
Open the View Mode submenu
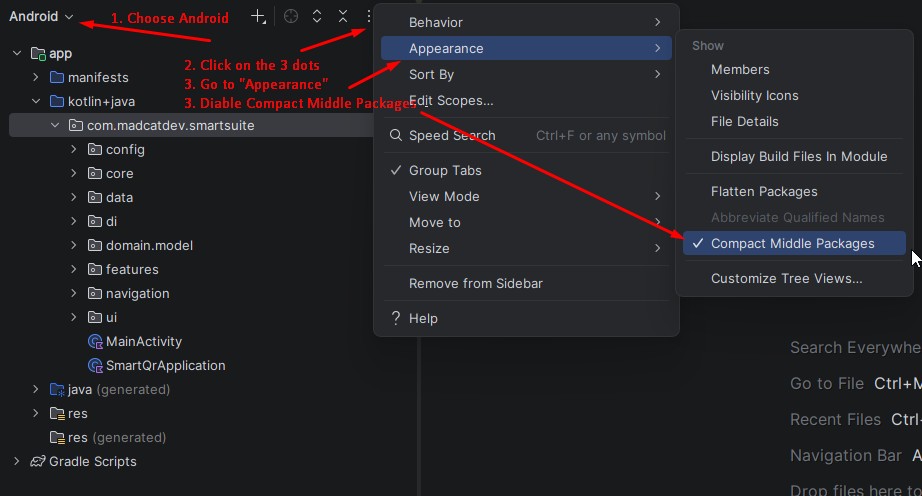[526, 196]
